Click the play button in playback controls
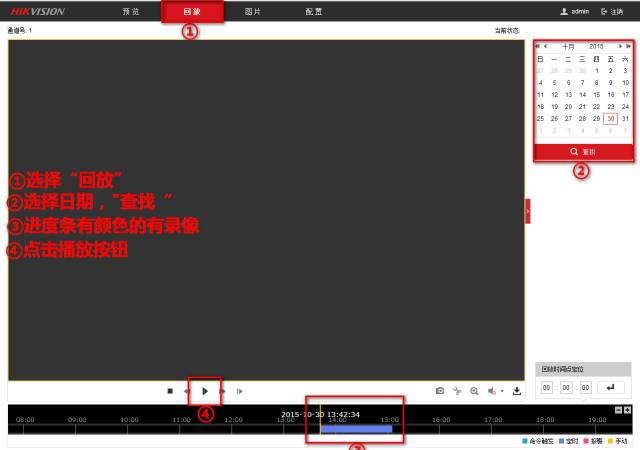The width and height of the screenshot is (640, 450). [205, 391]
